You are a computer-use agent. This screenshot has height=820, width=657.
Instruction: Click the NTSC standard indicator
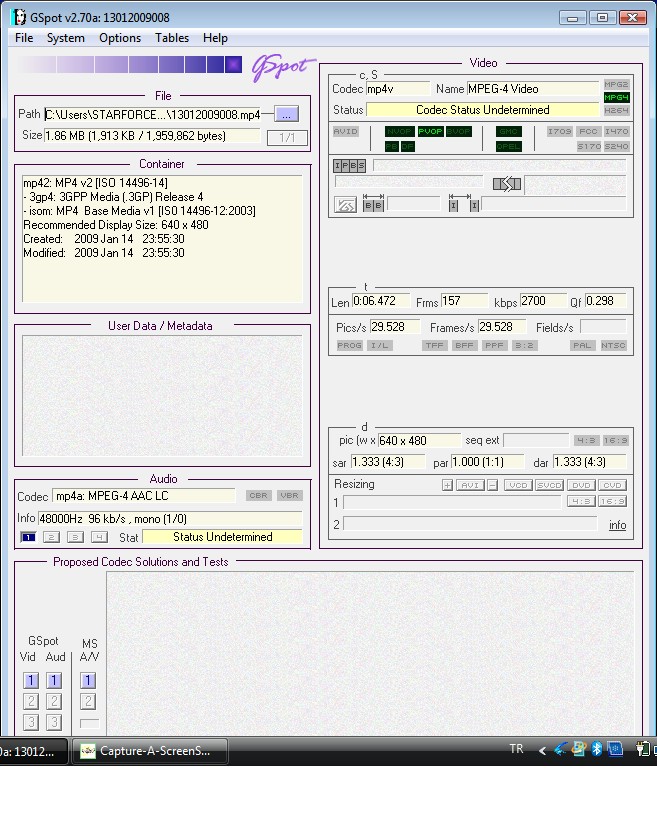(x=614, y=346)
